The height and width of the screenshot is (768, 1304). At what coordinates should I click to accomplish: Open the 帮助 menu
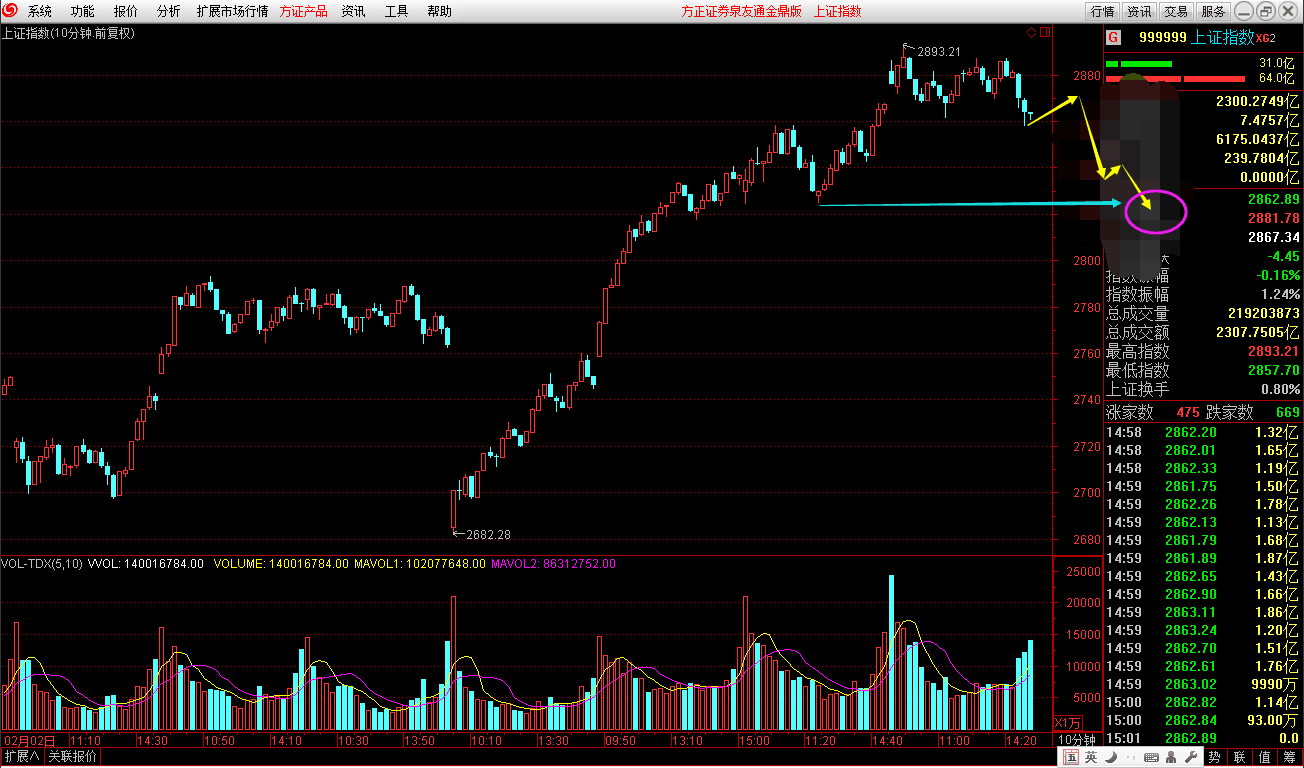click(439, 12)
